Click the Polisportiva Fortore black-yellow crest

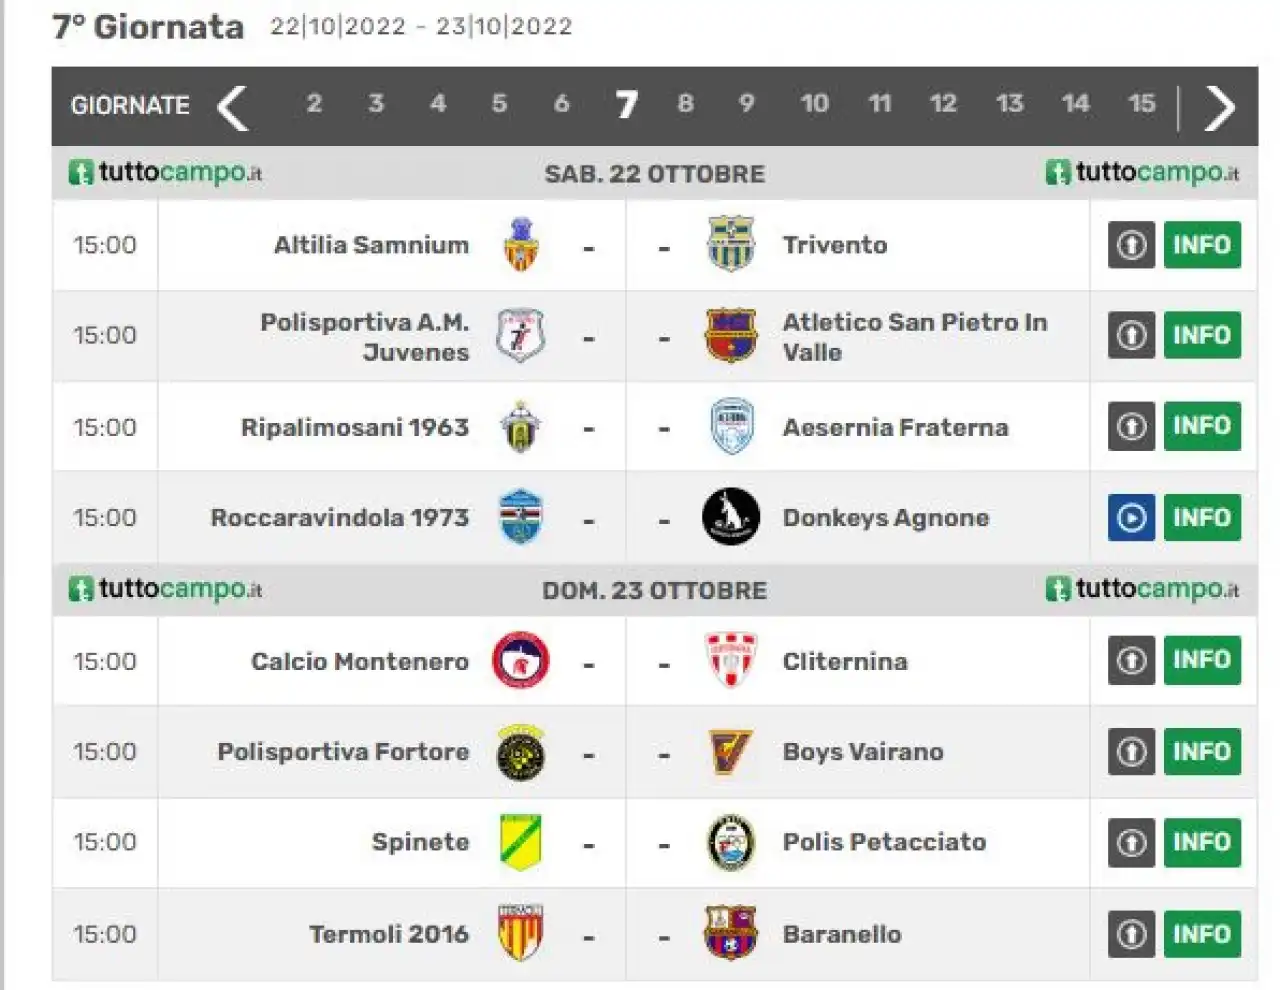[x=520, y=752]
